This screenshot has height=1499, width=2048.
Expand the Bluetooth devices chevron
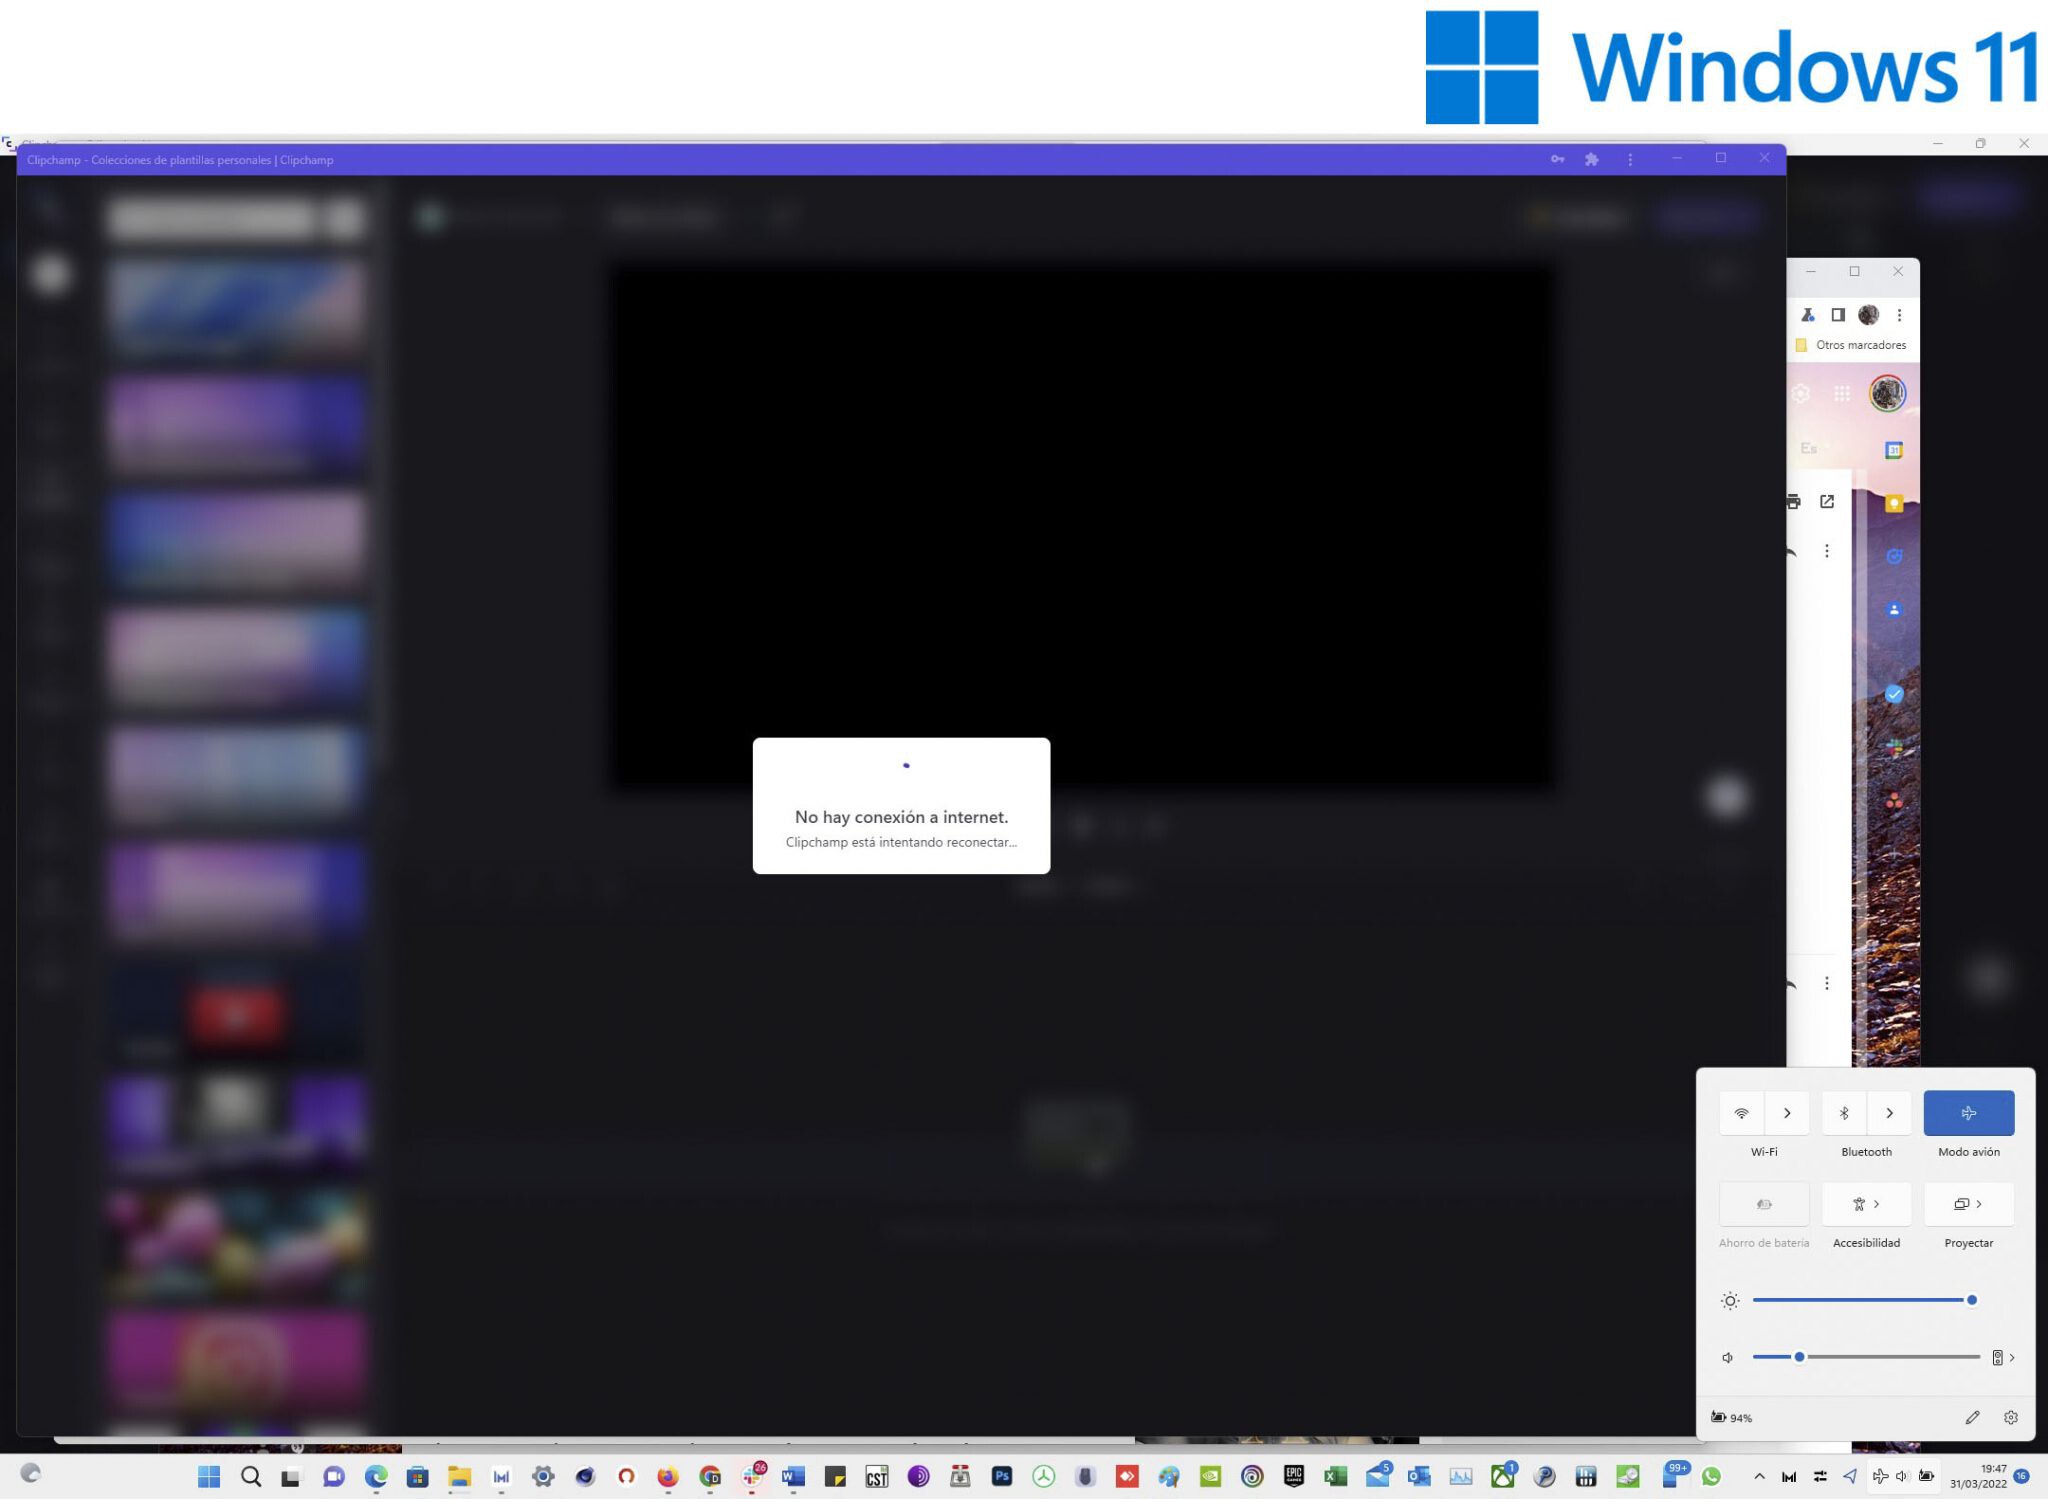coord(1890,1112)
